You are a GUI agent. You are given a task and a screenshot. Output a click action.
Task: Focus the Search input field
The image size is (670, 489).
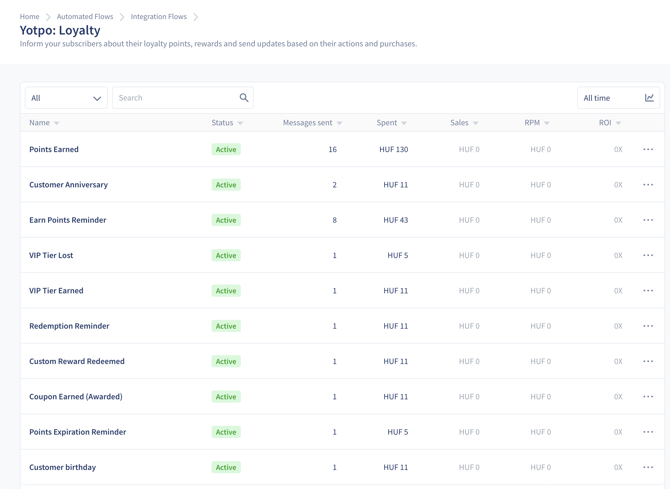[183, 98]
